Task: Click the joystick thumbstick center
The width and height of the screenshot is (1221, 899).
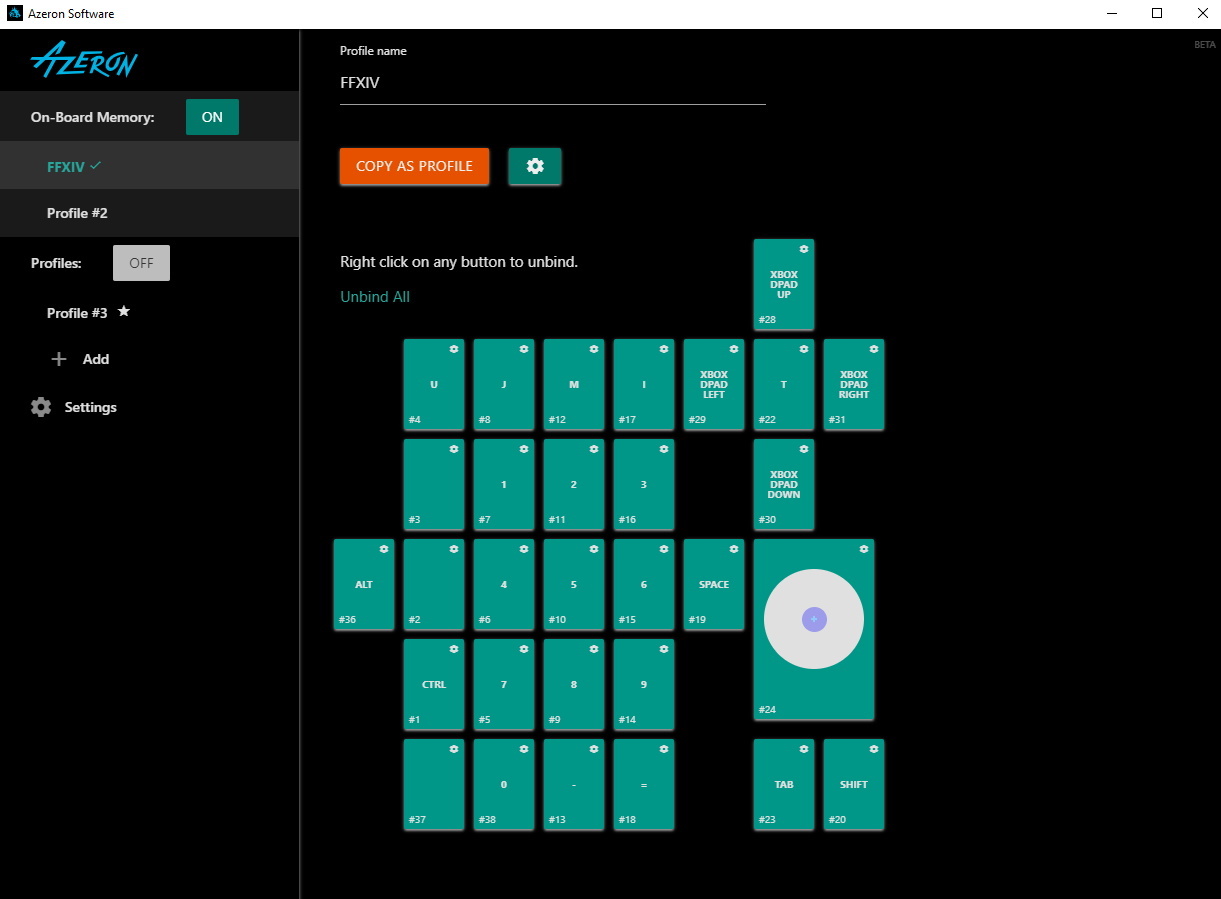Action: click(814, 619)
